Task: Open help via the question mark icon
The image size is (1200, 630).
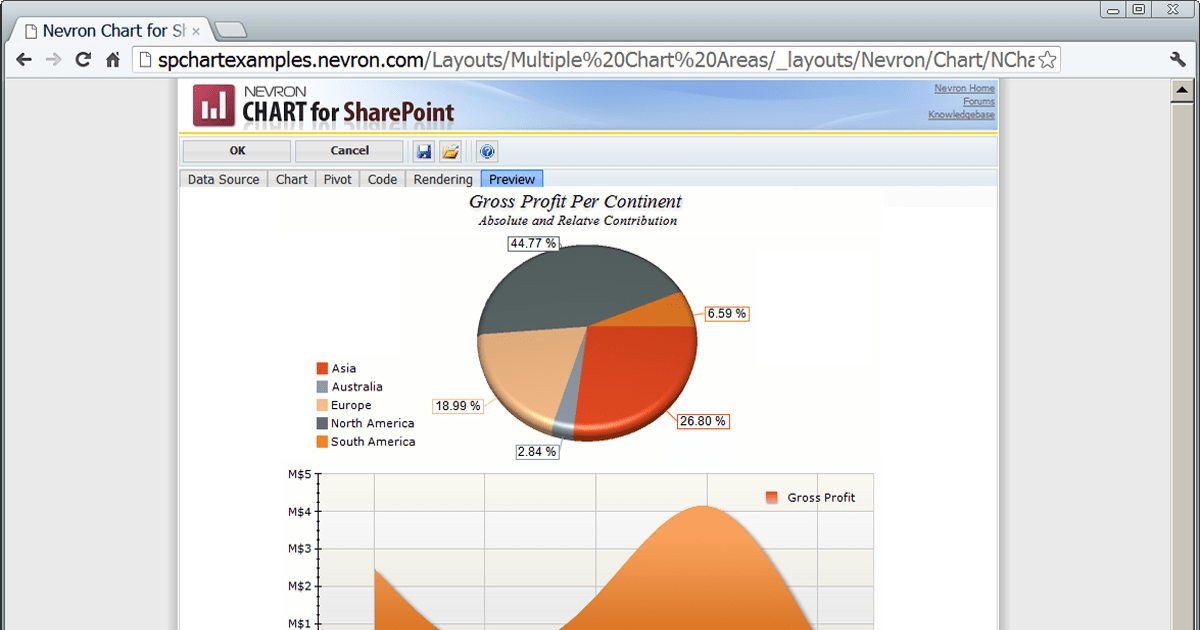Action: click(x=487, y=151)
